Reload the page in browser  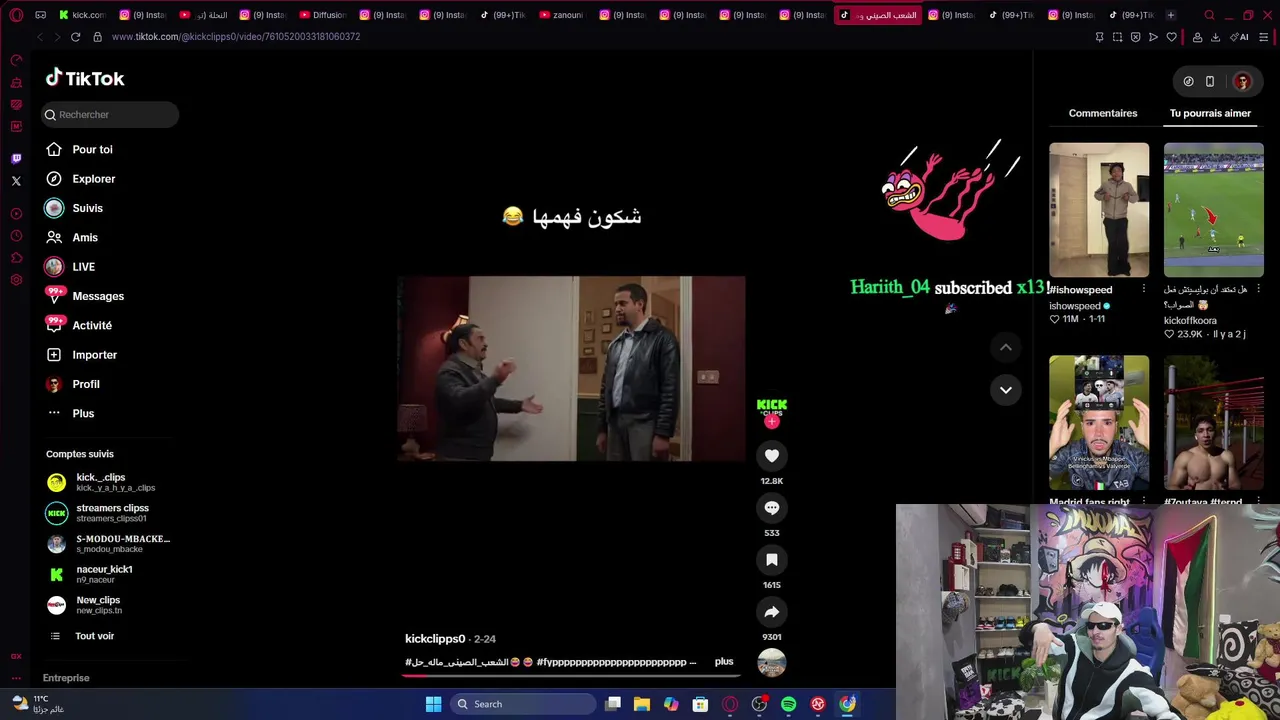[75, 37]
